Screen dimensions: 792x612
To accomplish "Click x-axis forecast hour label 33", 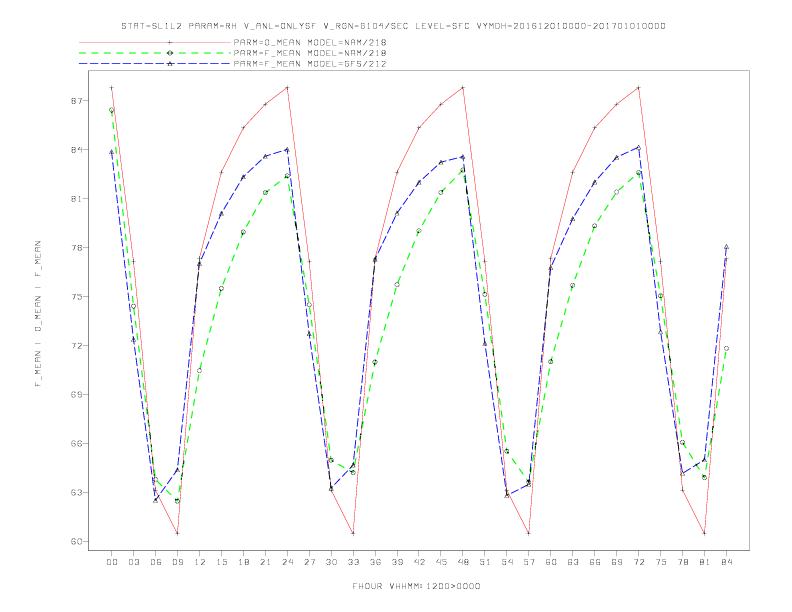I will pos(353,562).
